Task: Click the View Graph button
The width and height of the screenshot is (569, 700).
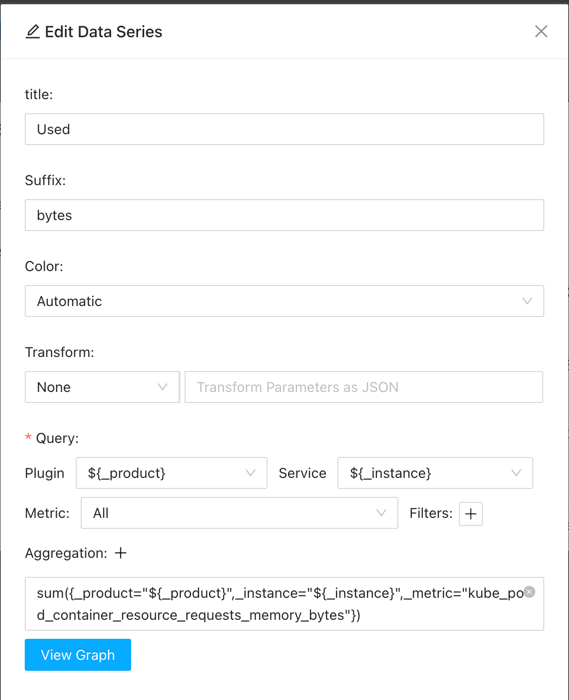Action: pyautogui.click(x=78, y=655)
